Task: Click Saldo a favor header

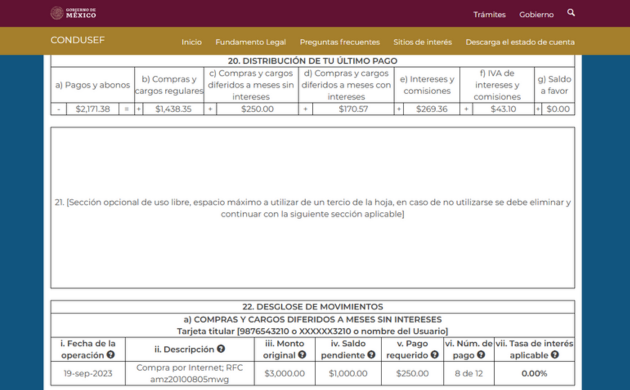Action: click(x=554, y=85)
